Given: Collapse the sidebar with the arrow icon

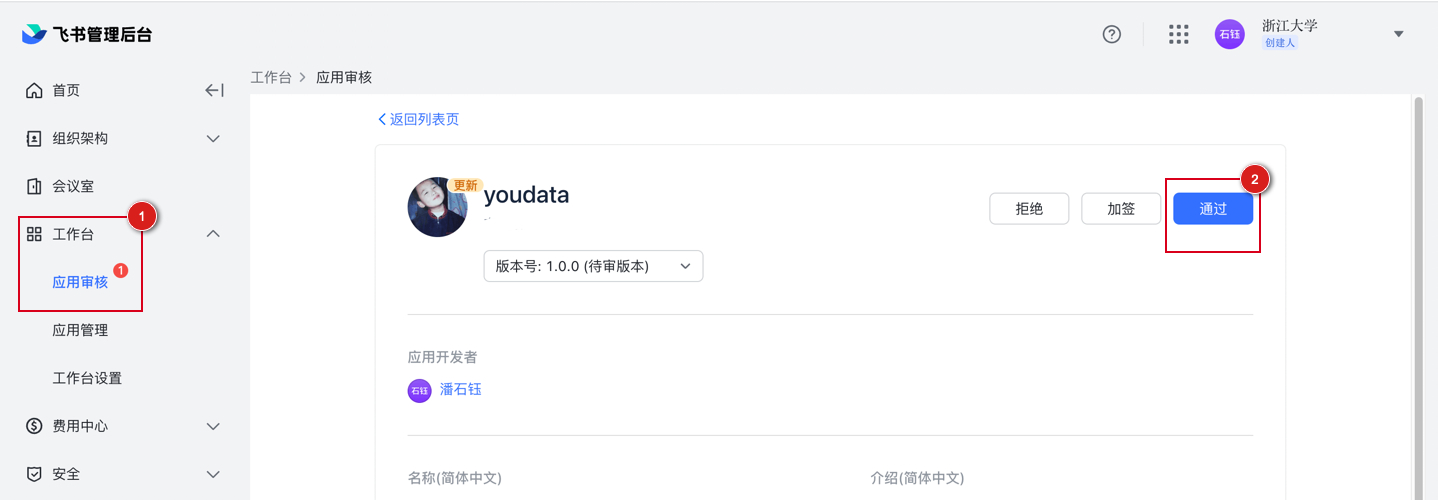Looking at the screenshot, I should coord(213,91).
